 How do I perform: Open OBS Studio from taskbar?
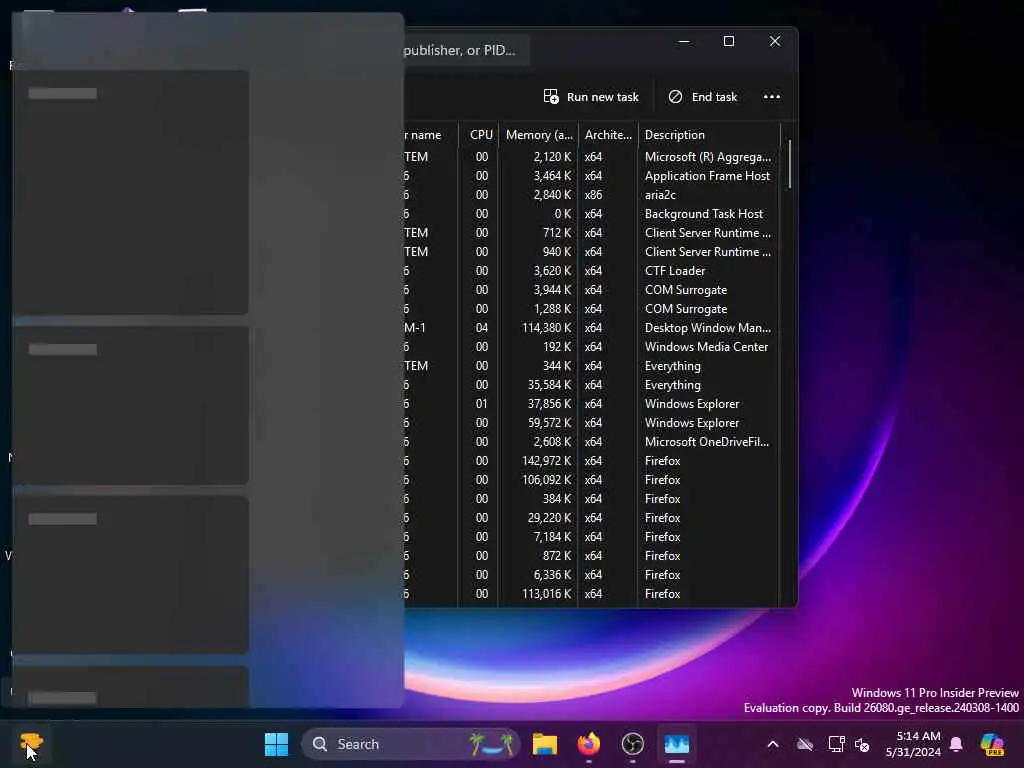coord(632,744)
